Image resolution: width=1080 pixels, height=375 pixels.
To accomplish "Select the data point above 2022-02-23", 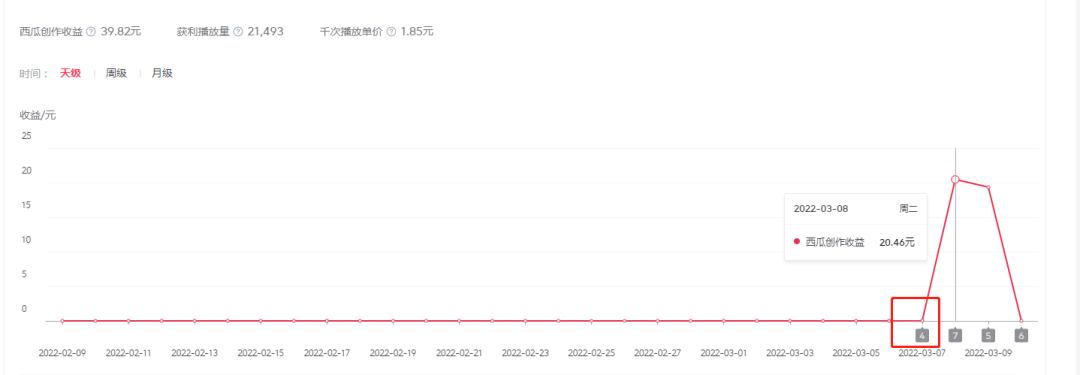I will [x=526, y=321].
